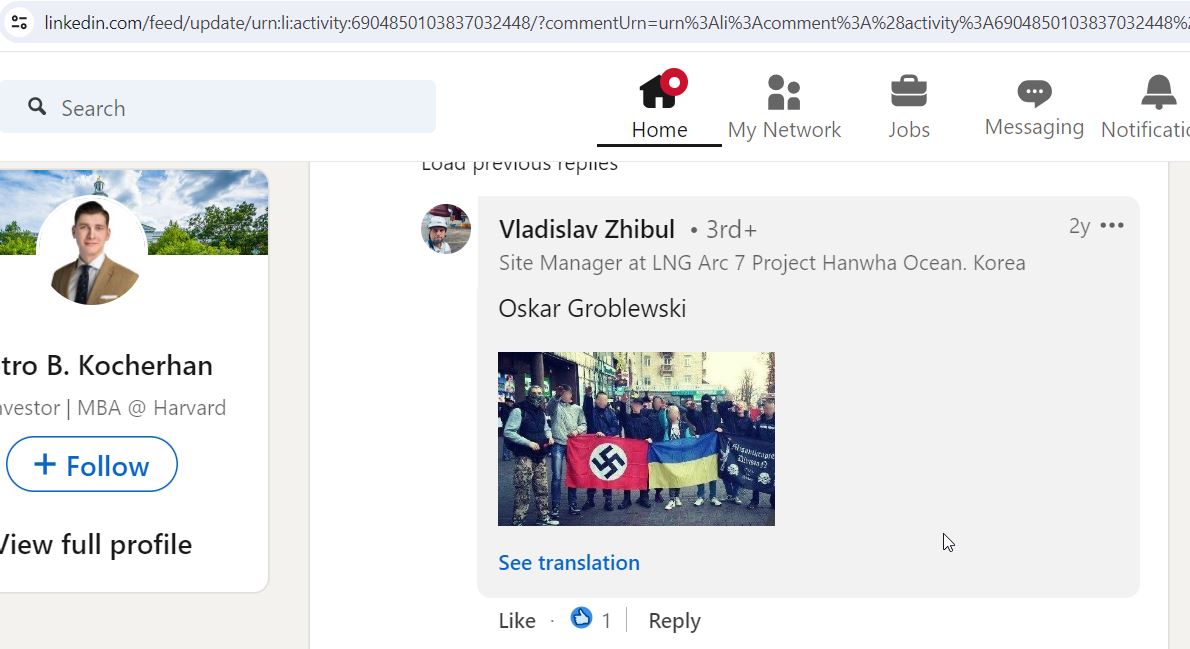Open the attached image in the comment

tap(636, 439)
